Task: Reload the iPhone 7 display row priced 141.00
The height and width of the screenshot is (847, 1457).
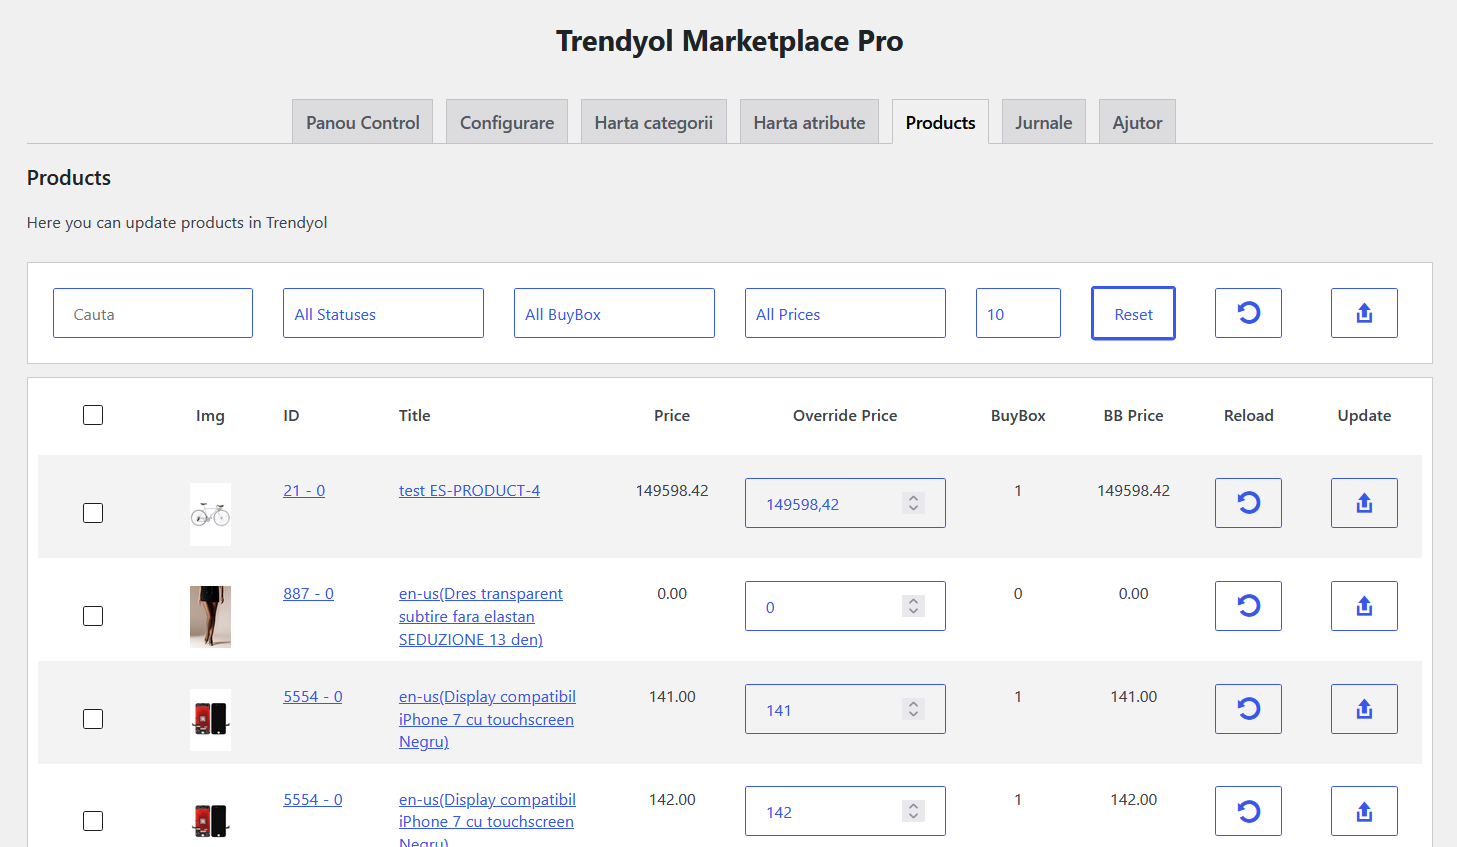Action: (x=1248, y=709)
